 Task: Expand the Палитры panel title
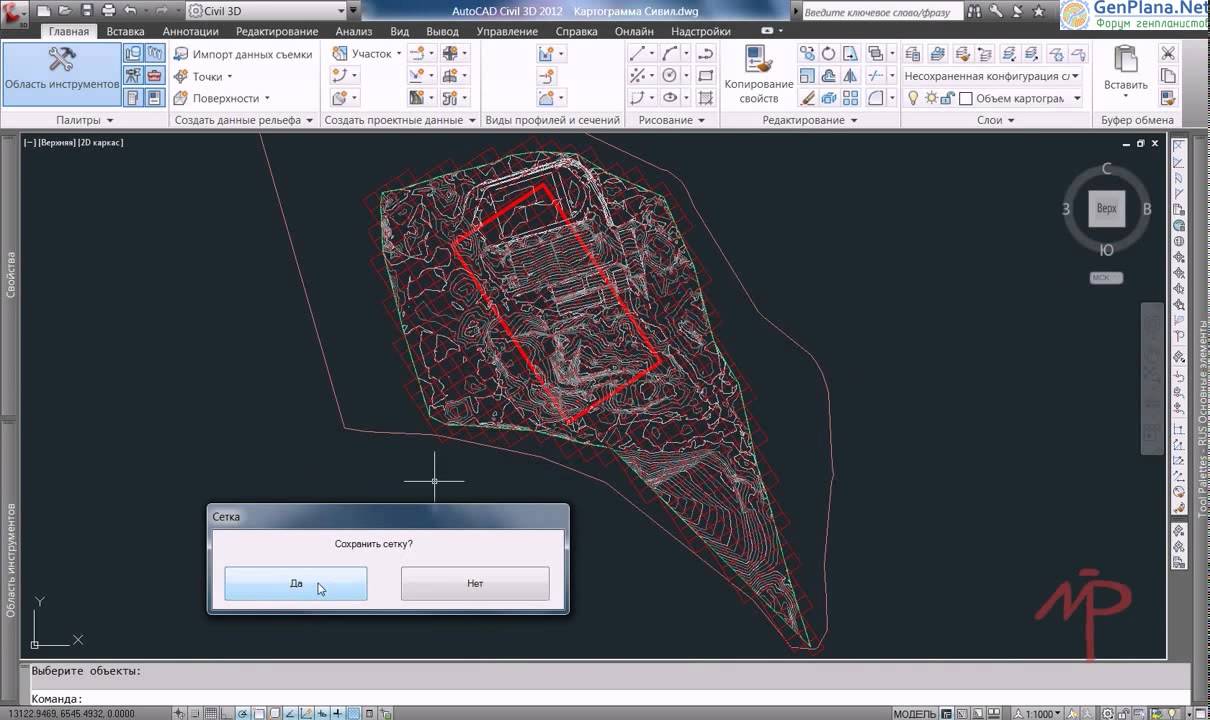point(85,120)
